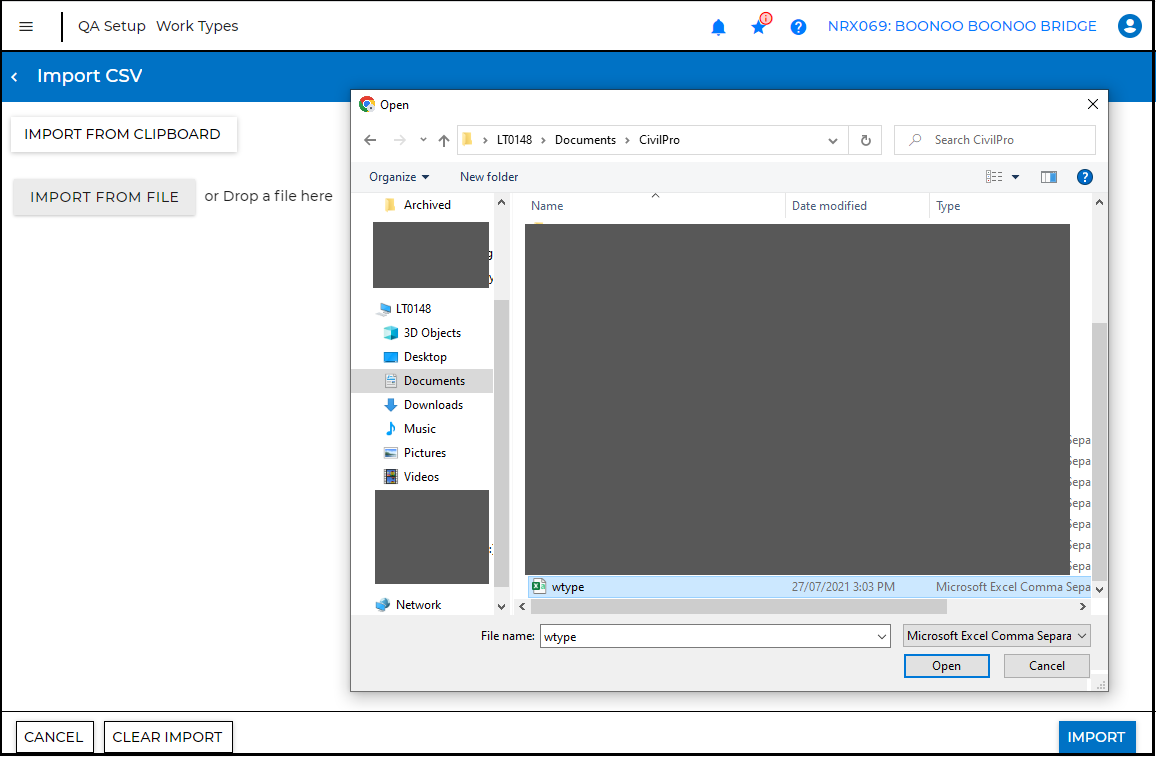Select the wtype file row

(809, 587)
